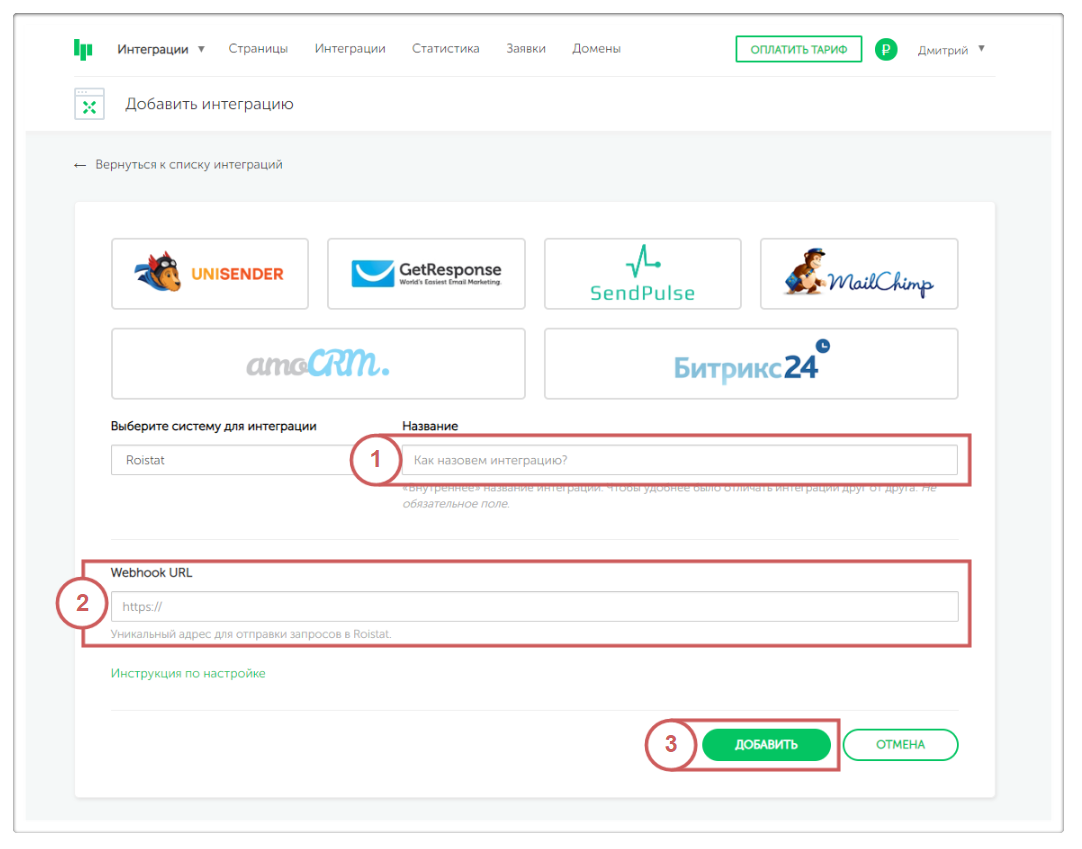
Task: Click the ОТМЕНА button
Action: (x=900, y=744)
